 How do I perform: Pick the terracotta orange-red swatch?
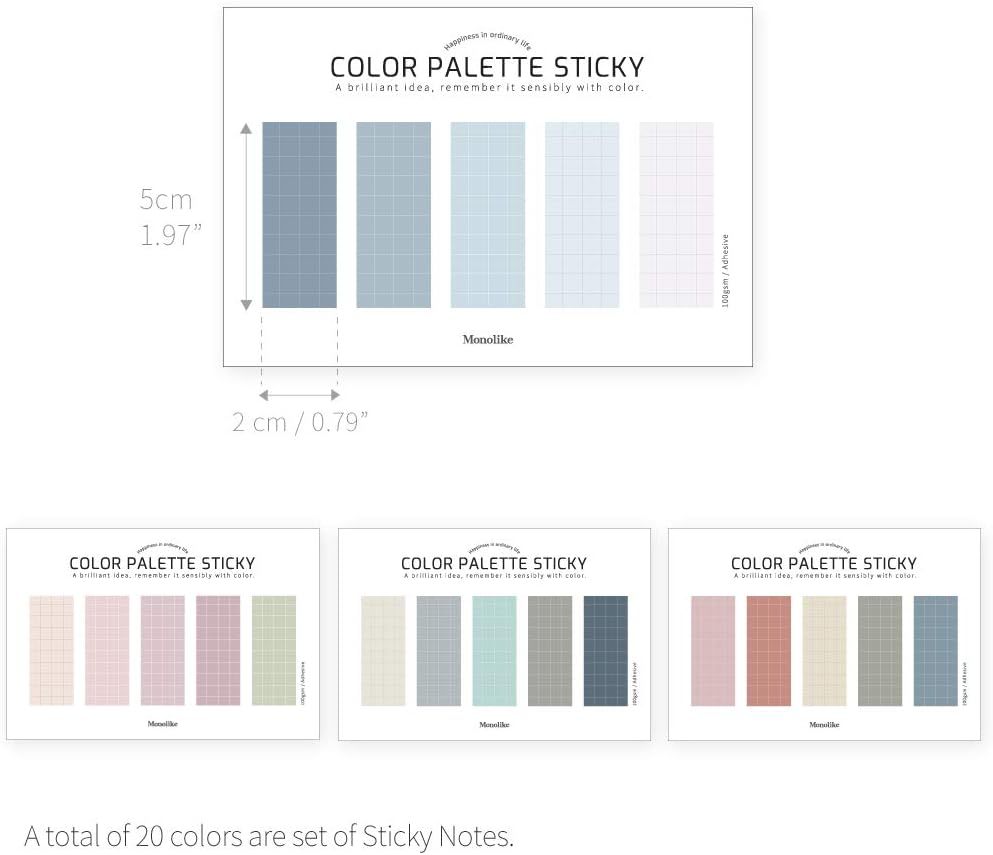768,650
